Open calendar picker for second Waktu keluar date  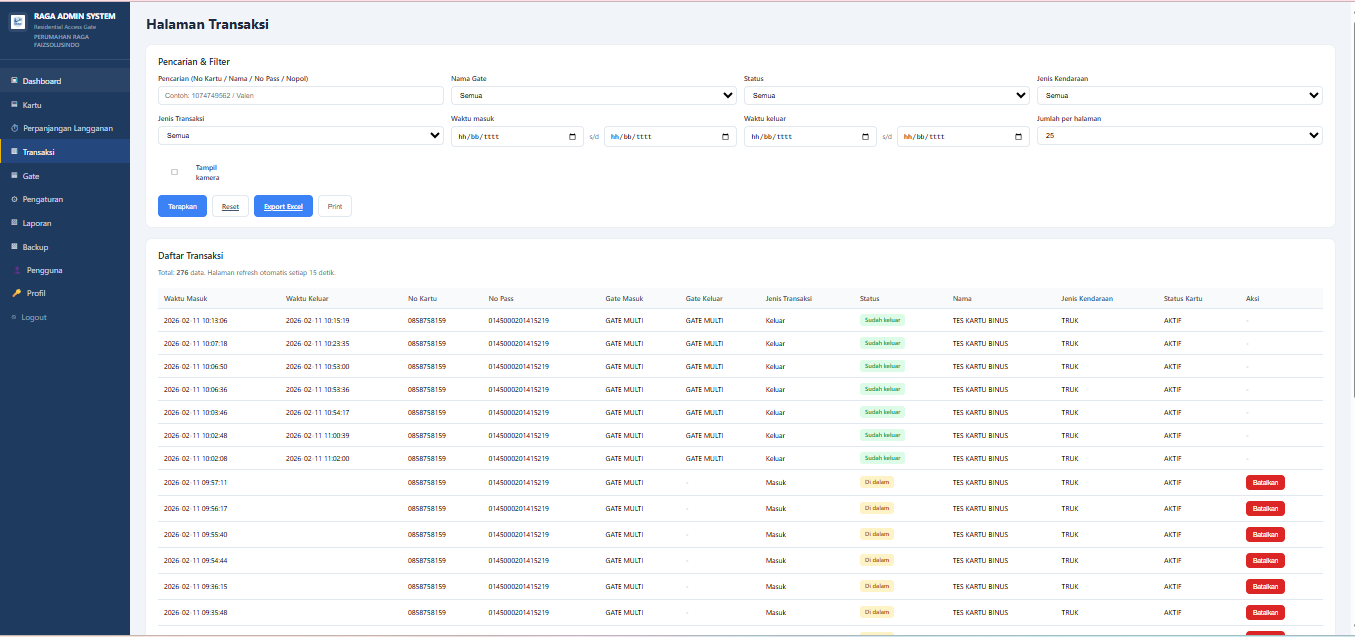1018,137
